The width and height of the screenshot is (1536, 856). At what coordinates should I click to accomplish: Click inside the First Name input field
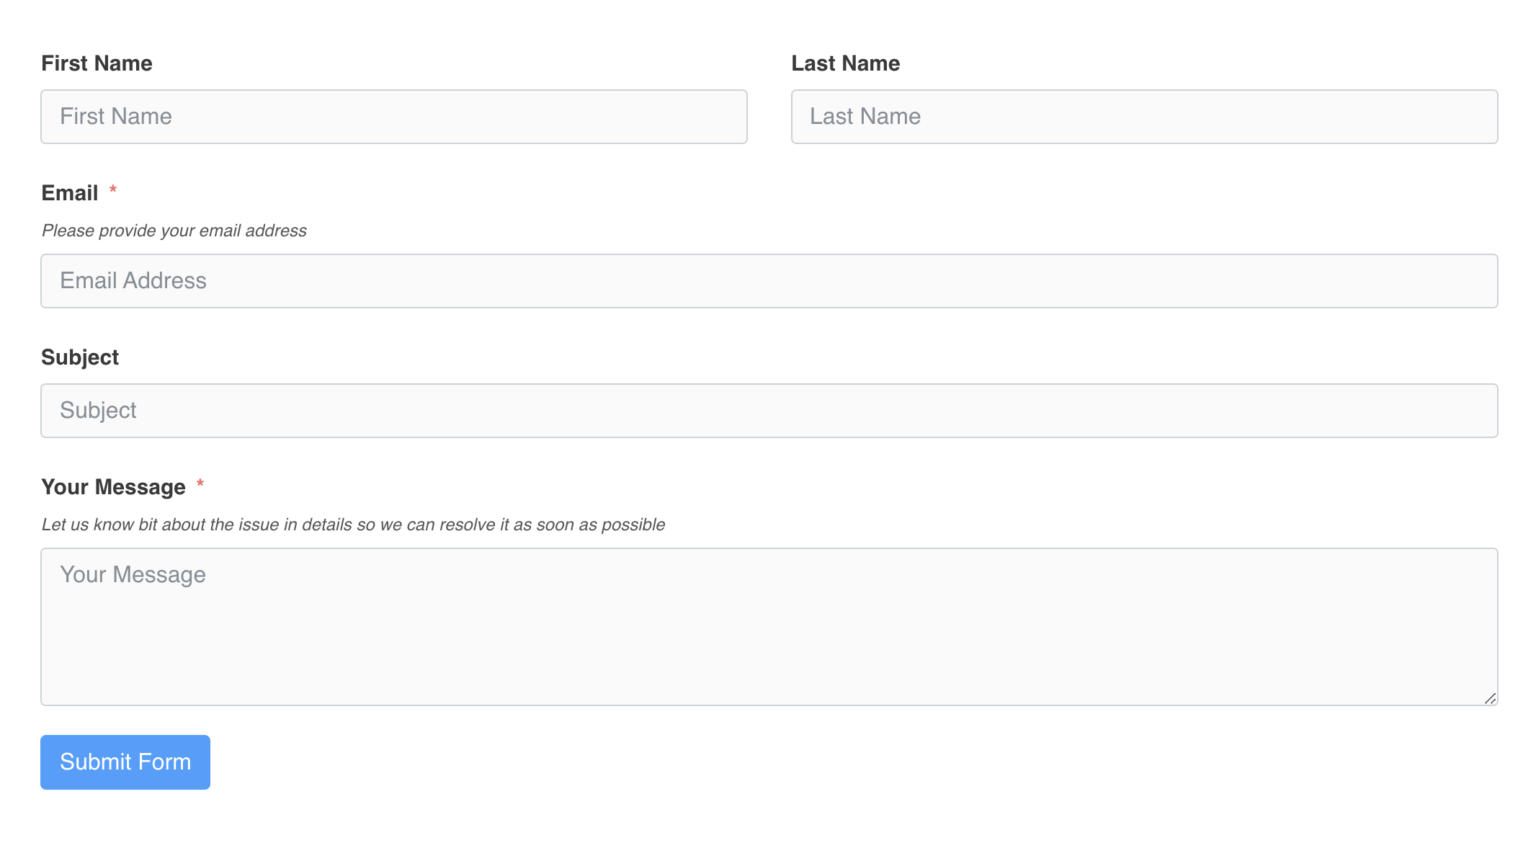394,117
